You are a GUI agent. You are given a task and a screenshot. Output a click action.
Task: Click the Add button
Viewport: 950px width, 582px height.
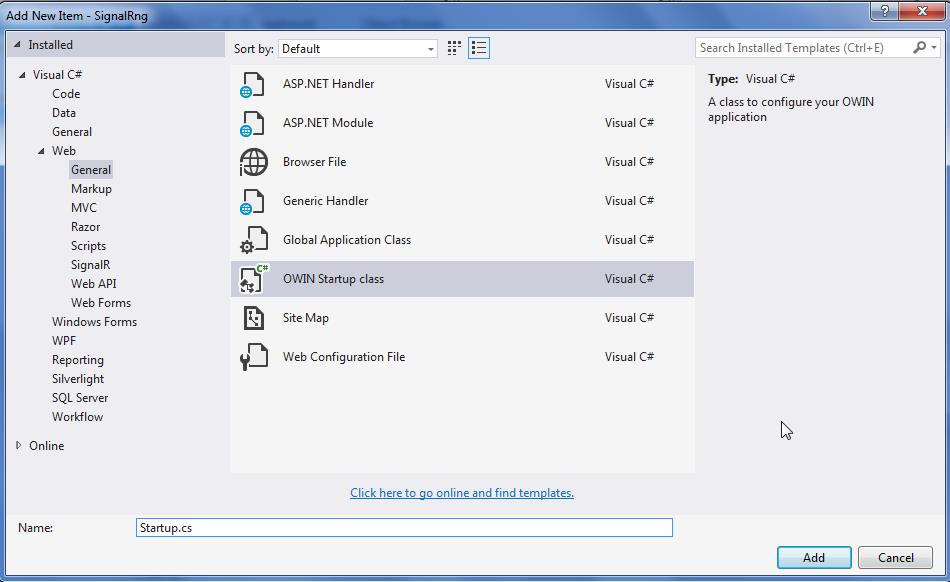(x=814, y=558)
